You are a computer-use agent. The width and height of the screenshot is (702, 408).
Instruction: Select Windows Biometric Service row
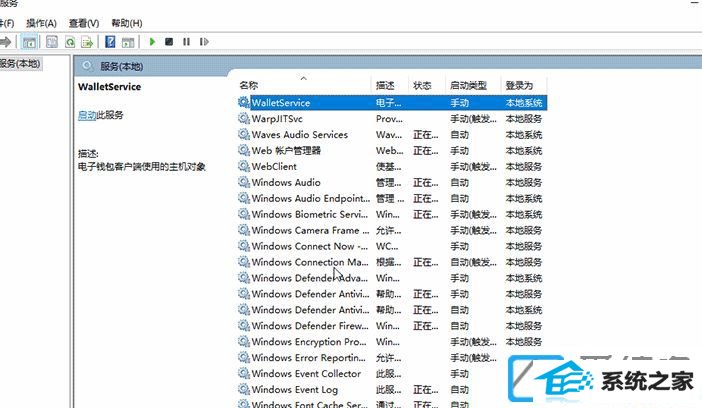pyautogui.click(x=392, y=214)
